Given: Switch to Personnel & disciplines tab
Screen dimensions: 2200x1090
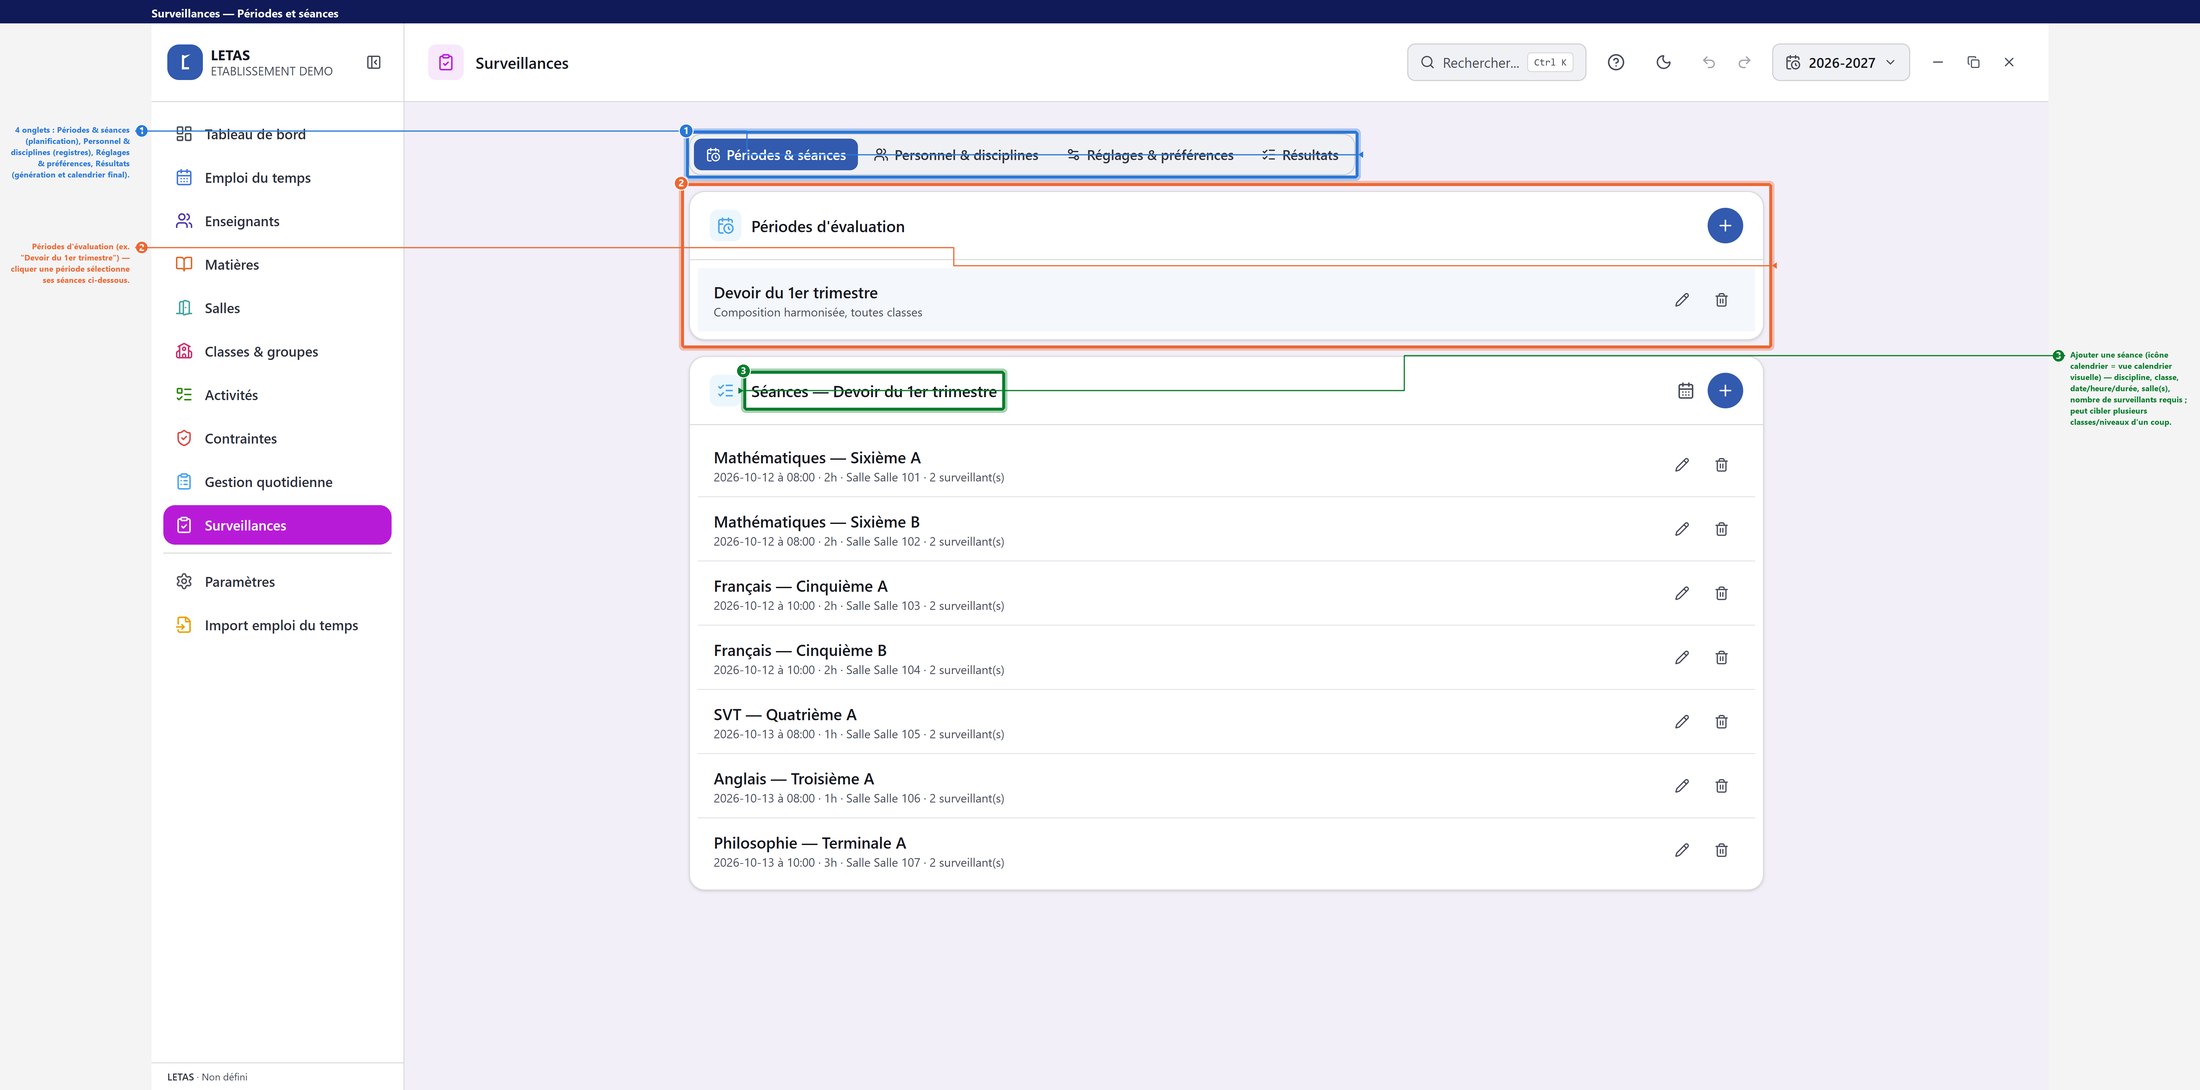Looking at the screenshot, I should (956, 155).
